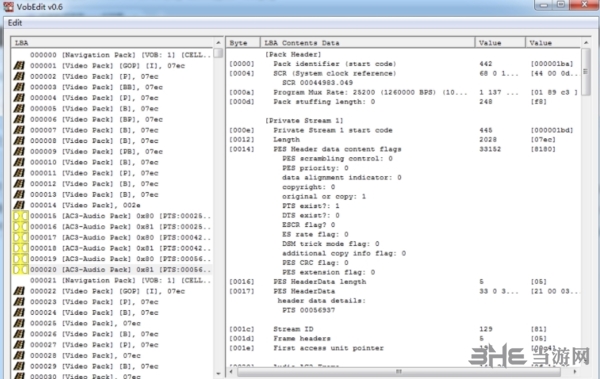Click AC3 audio icon for LBA 000015
The image size is (600, 379).
pos(20,216)
